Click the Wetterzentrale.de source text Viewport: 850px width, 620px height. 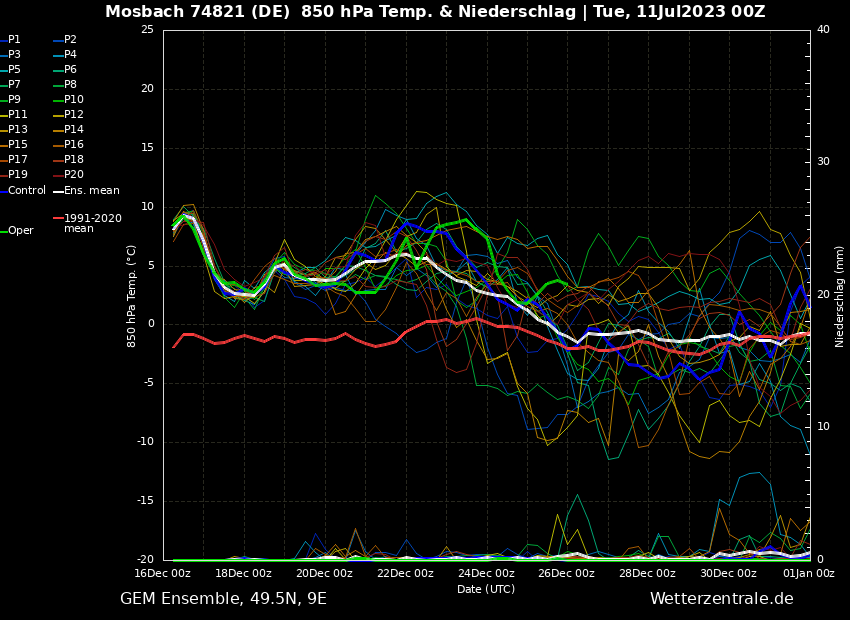point(721,599)
